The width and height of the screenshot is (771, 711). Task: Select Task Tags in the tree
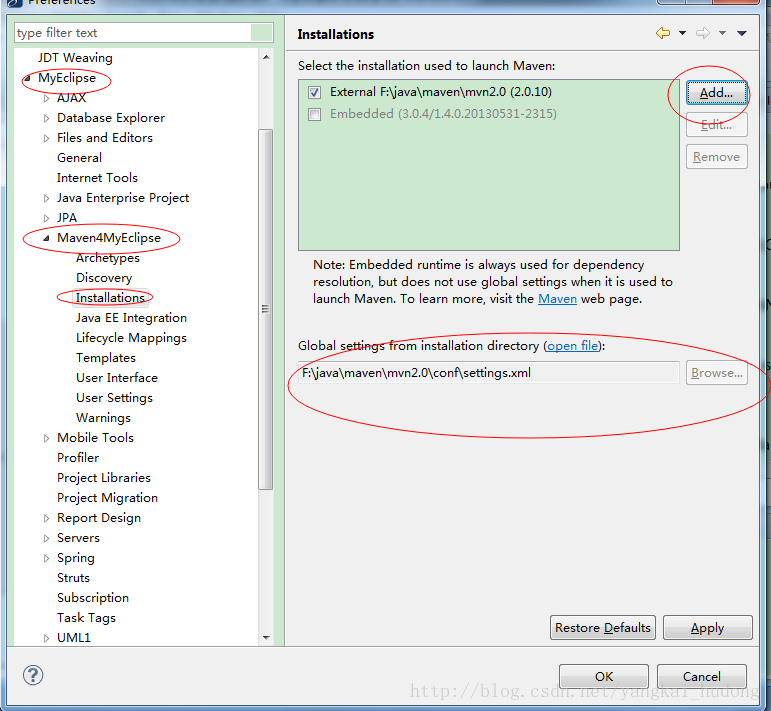(x=86, y=618)
